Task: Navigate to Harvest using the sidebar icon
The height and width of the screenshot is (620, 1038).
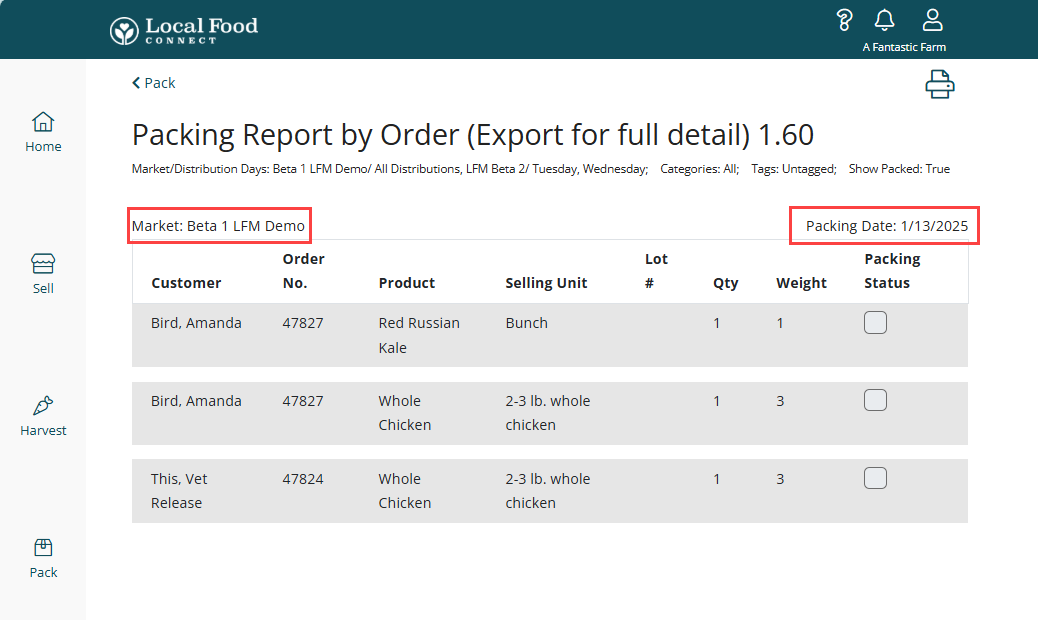Action: (x=43, y=414)
